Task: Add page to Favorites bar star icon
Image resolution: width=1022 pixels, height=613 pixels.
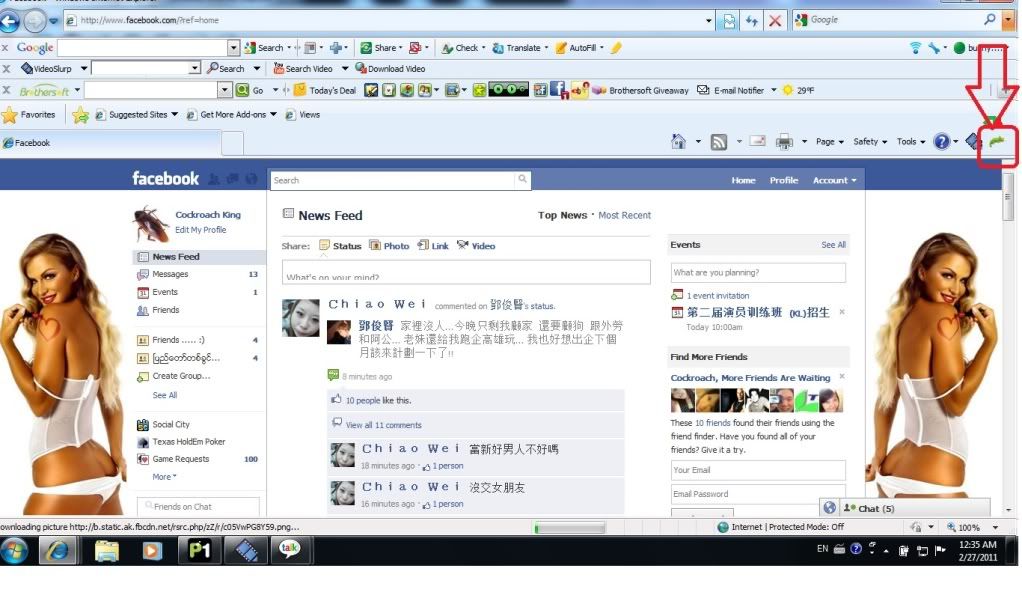Action: pos(81,115)
